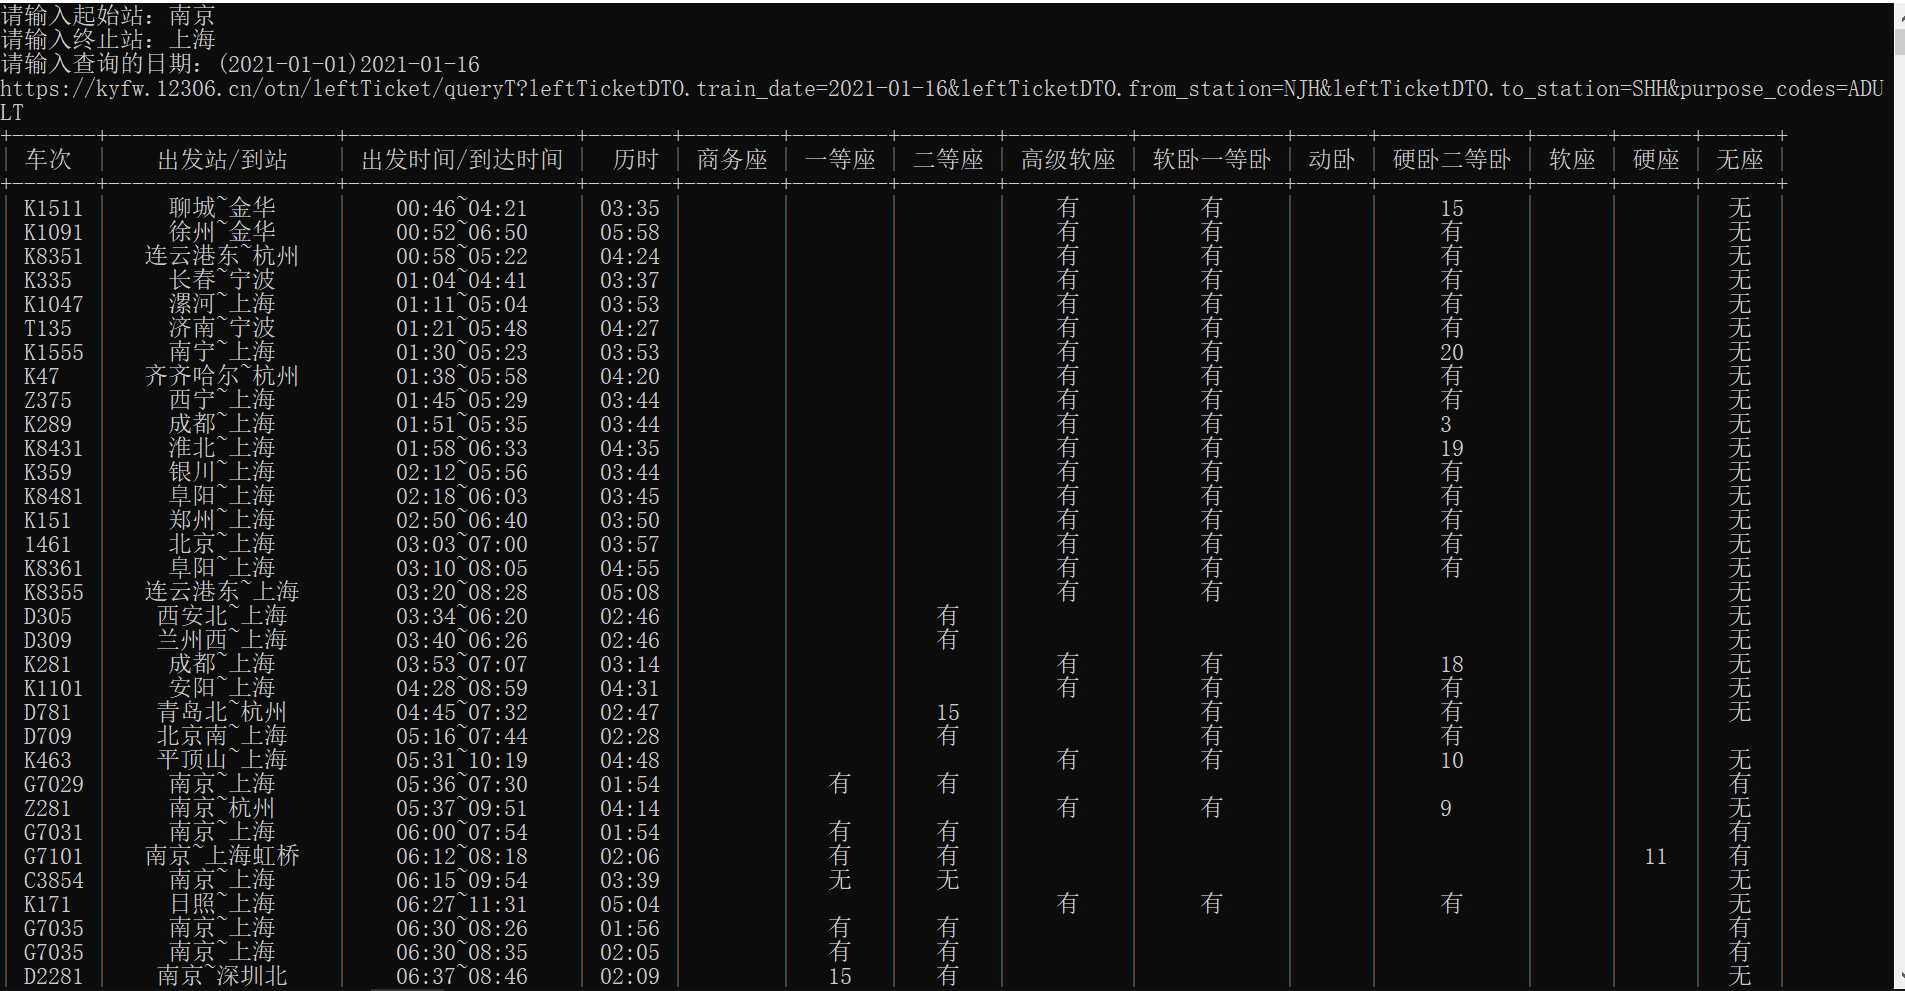The width and height of the screenshot is (1905, 991).
Task: Click the route '南京~深圳北'
Action: click(x=222, y=976)
